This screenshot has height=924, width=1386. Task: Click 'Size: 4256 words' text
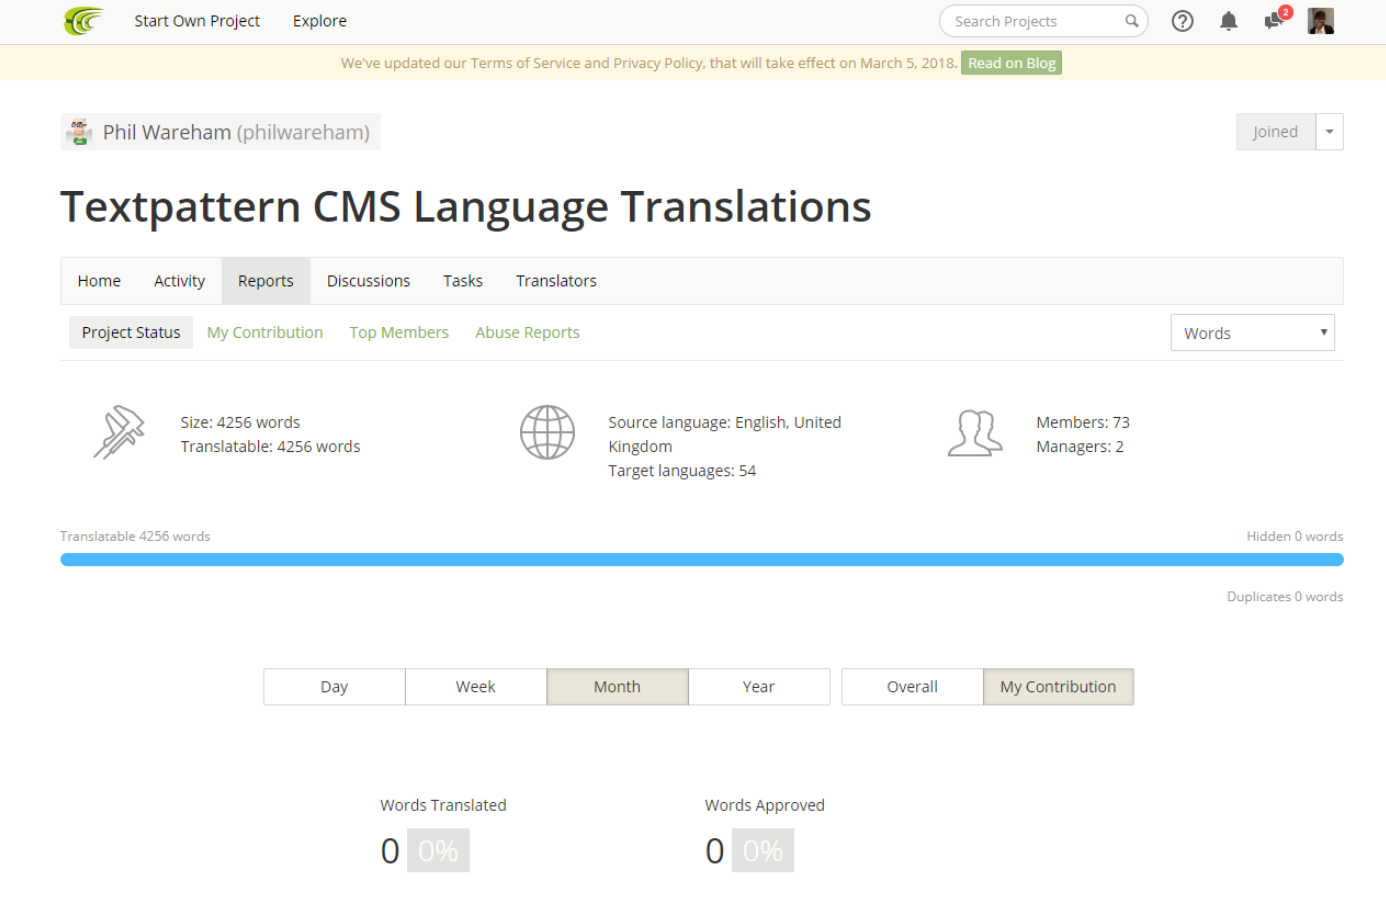(240, 422)
